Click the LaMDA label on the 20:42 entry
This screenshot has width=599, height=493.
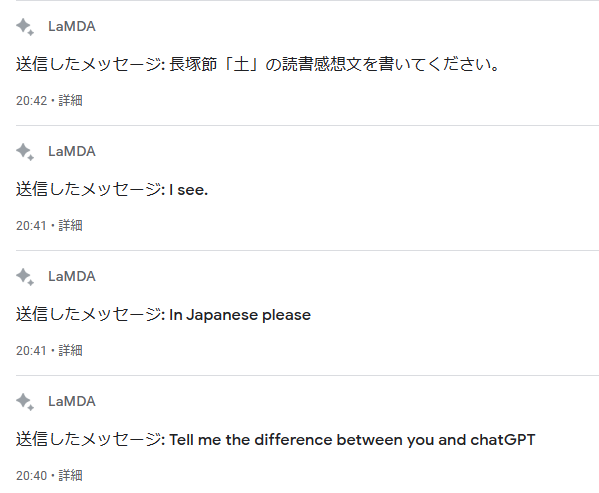(x=72, y=26)
